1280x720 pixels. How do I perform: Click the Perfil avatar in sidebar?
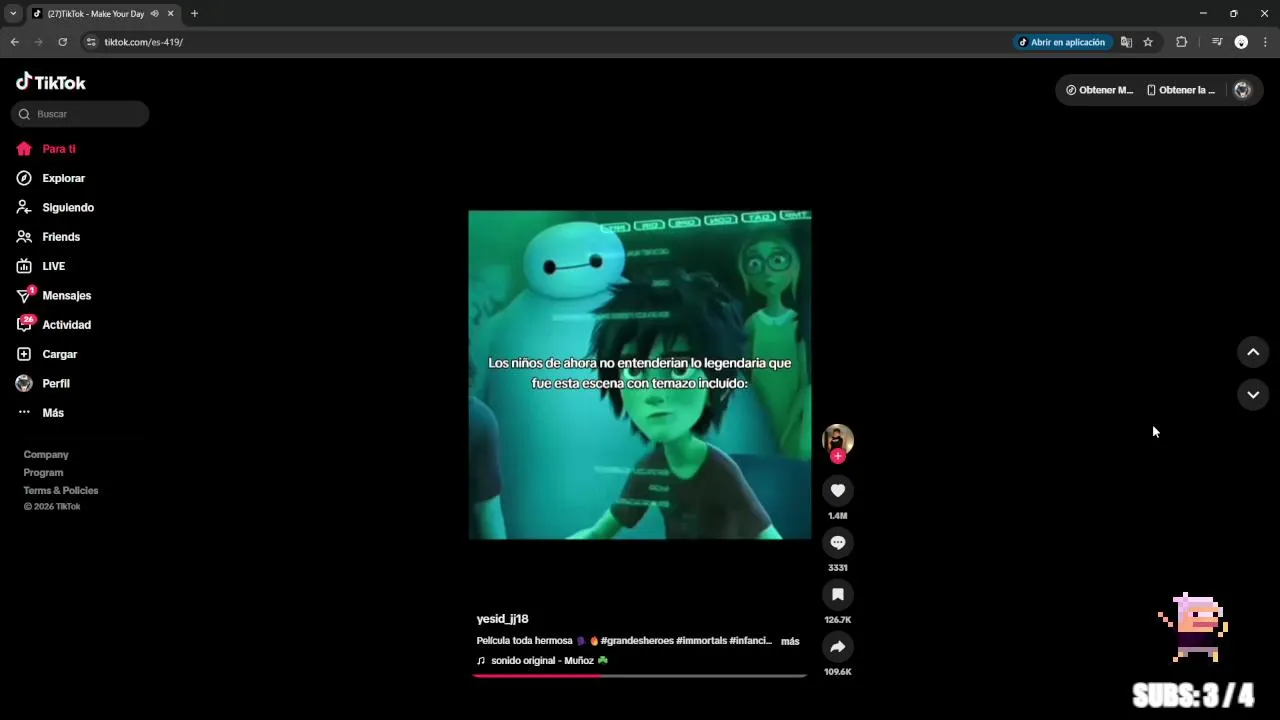tap(24, 384)
